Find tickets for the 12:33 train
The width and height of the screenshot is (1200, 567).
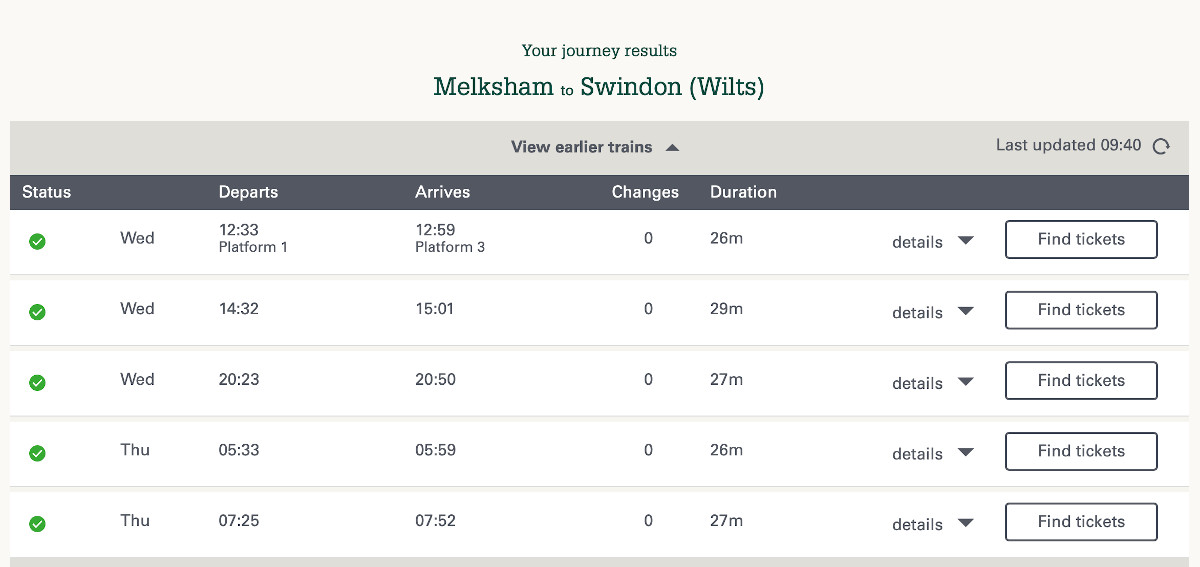[x=1080, y=240]
